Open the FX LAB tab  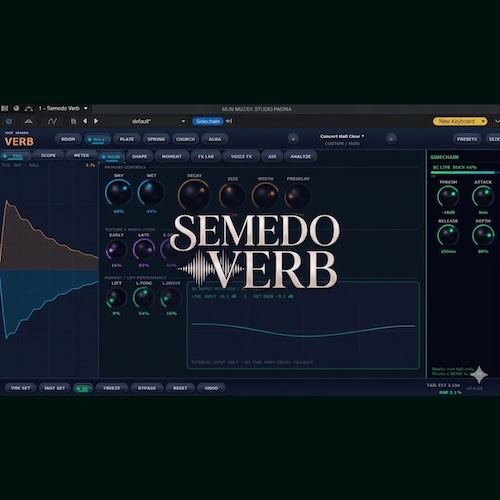(x=206, y=157)
